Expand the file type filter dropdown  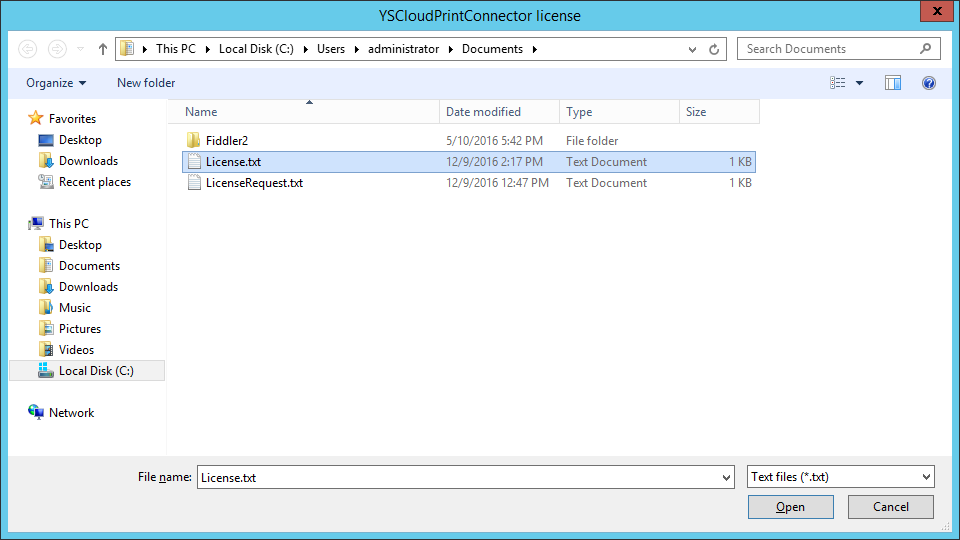pyautogui.click(x=926, y=477)
